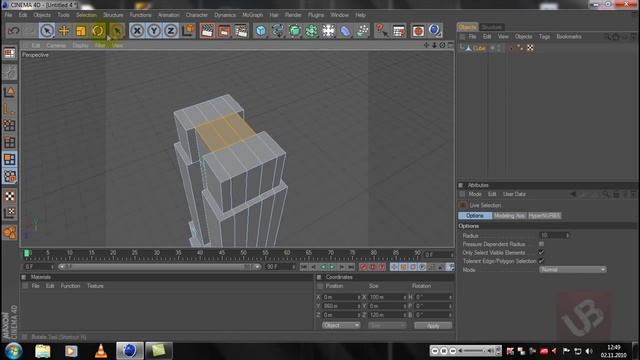
Task: Open the Mode dropdown set to Normal
Action: tap(573, 269)
